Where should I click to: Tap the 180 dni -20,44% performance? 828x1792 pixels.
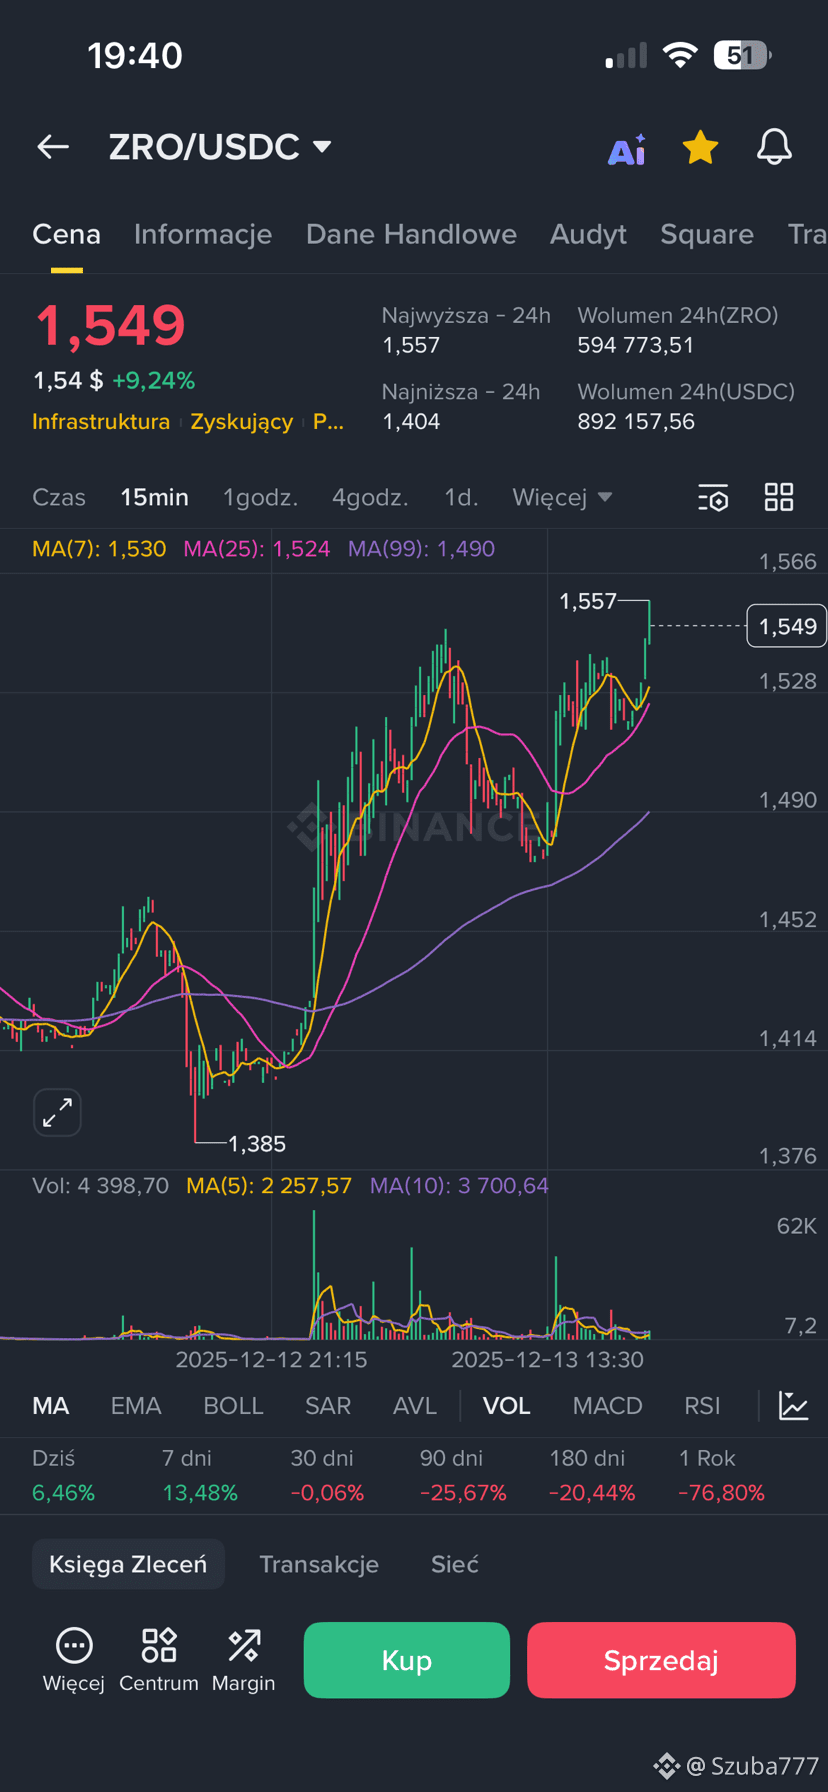point(592,1475)
